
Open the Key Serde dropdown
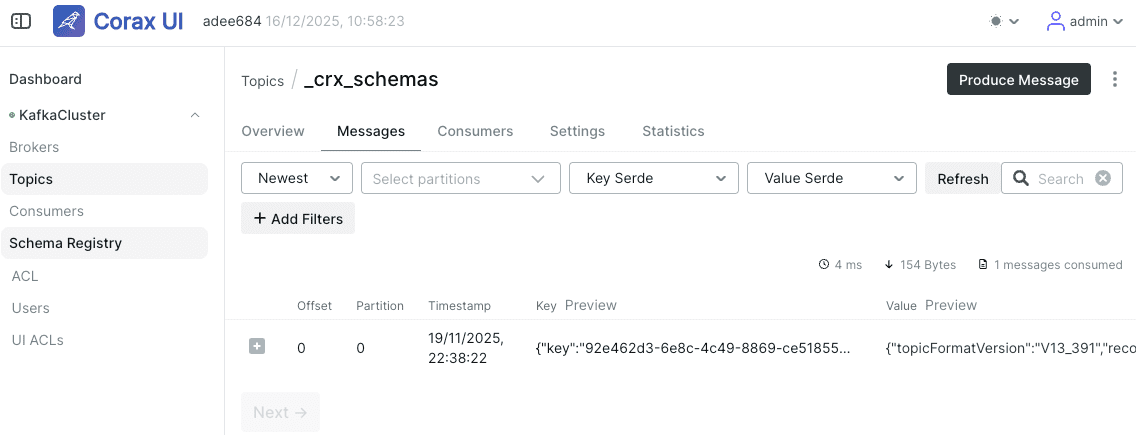click(653, 178)
